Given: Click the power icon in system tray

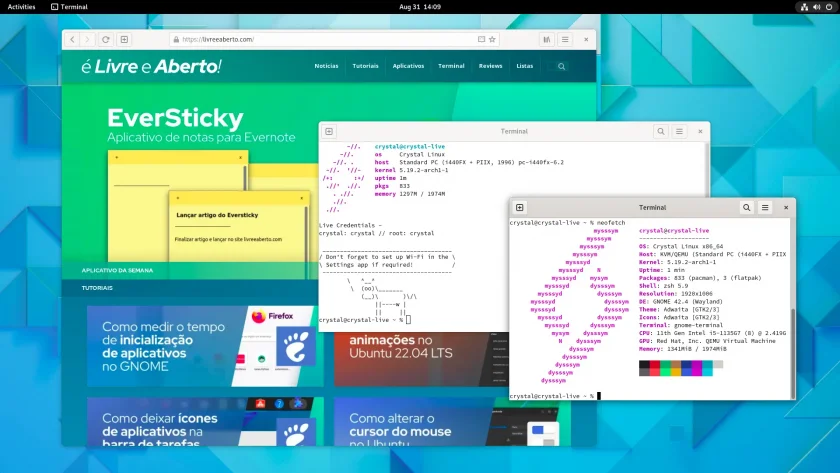Looking at the screenshot, I should [x=829, y=7].
